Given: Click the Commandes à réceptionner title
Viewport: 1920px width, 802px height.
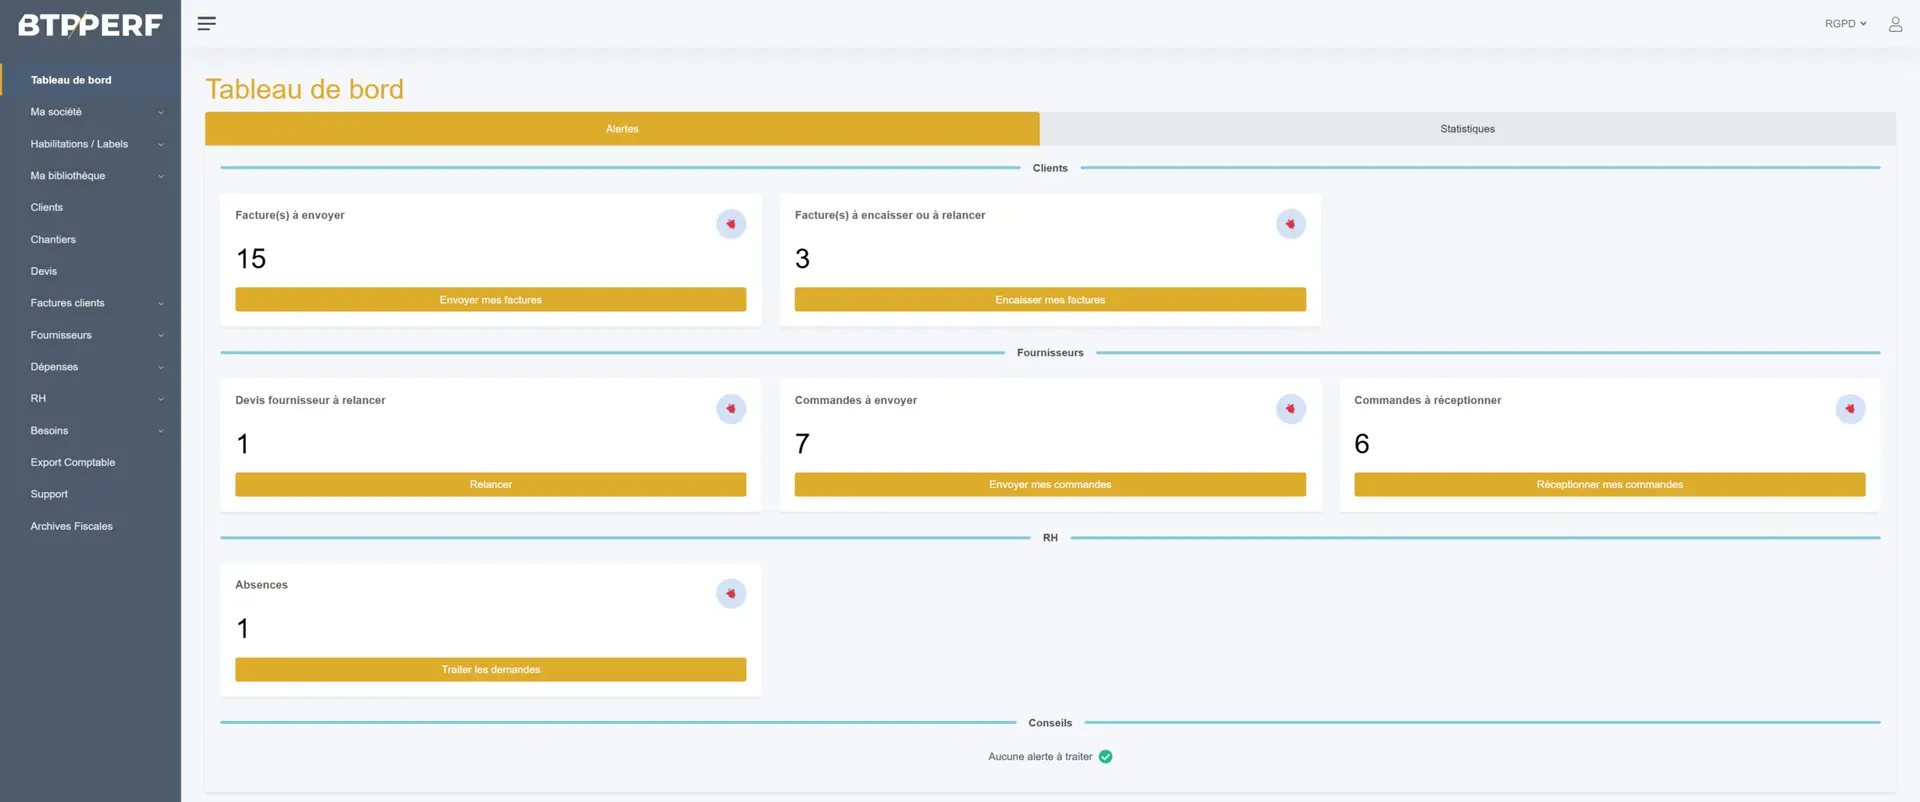Looking at the screenshot, I should pyautogui.click(x=1427, y=400).
